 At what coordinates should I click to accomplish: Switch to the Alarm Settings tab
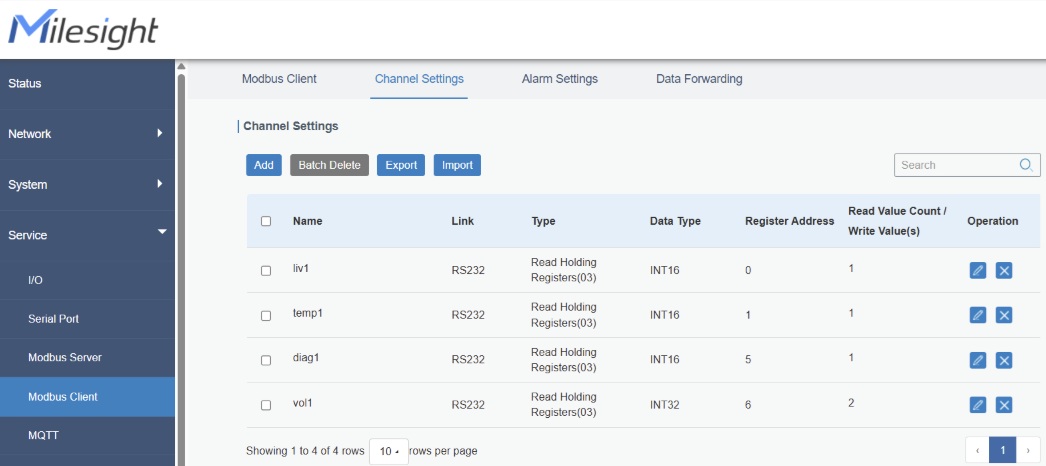pos(559,79)
